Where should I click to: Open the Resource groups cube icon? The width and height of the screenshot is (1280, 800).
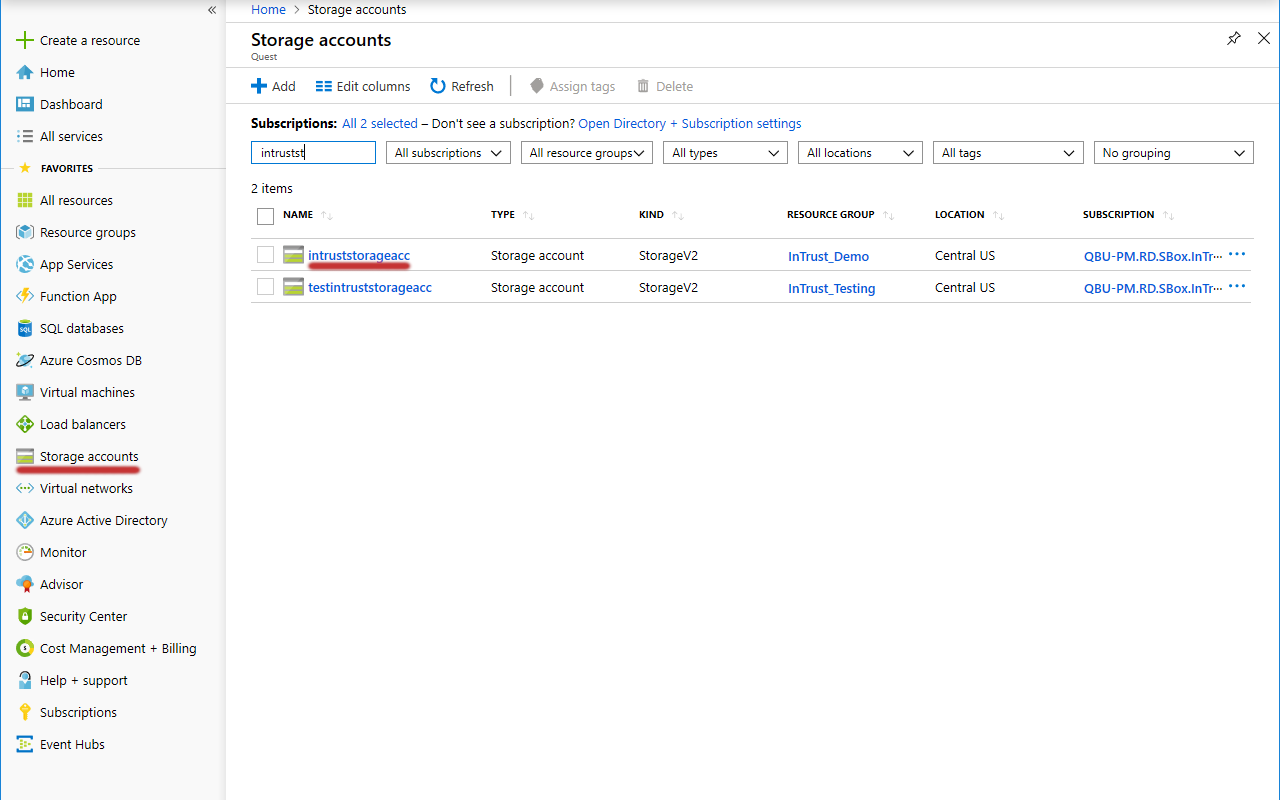coord(25,233)
